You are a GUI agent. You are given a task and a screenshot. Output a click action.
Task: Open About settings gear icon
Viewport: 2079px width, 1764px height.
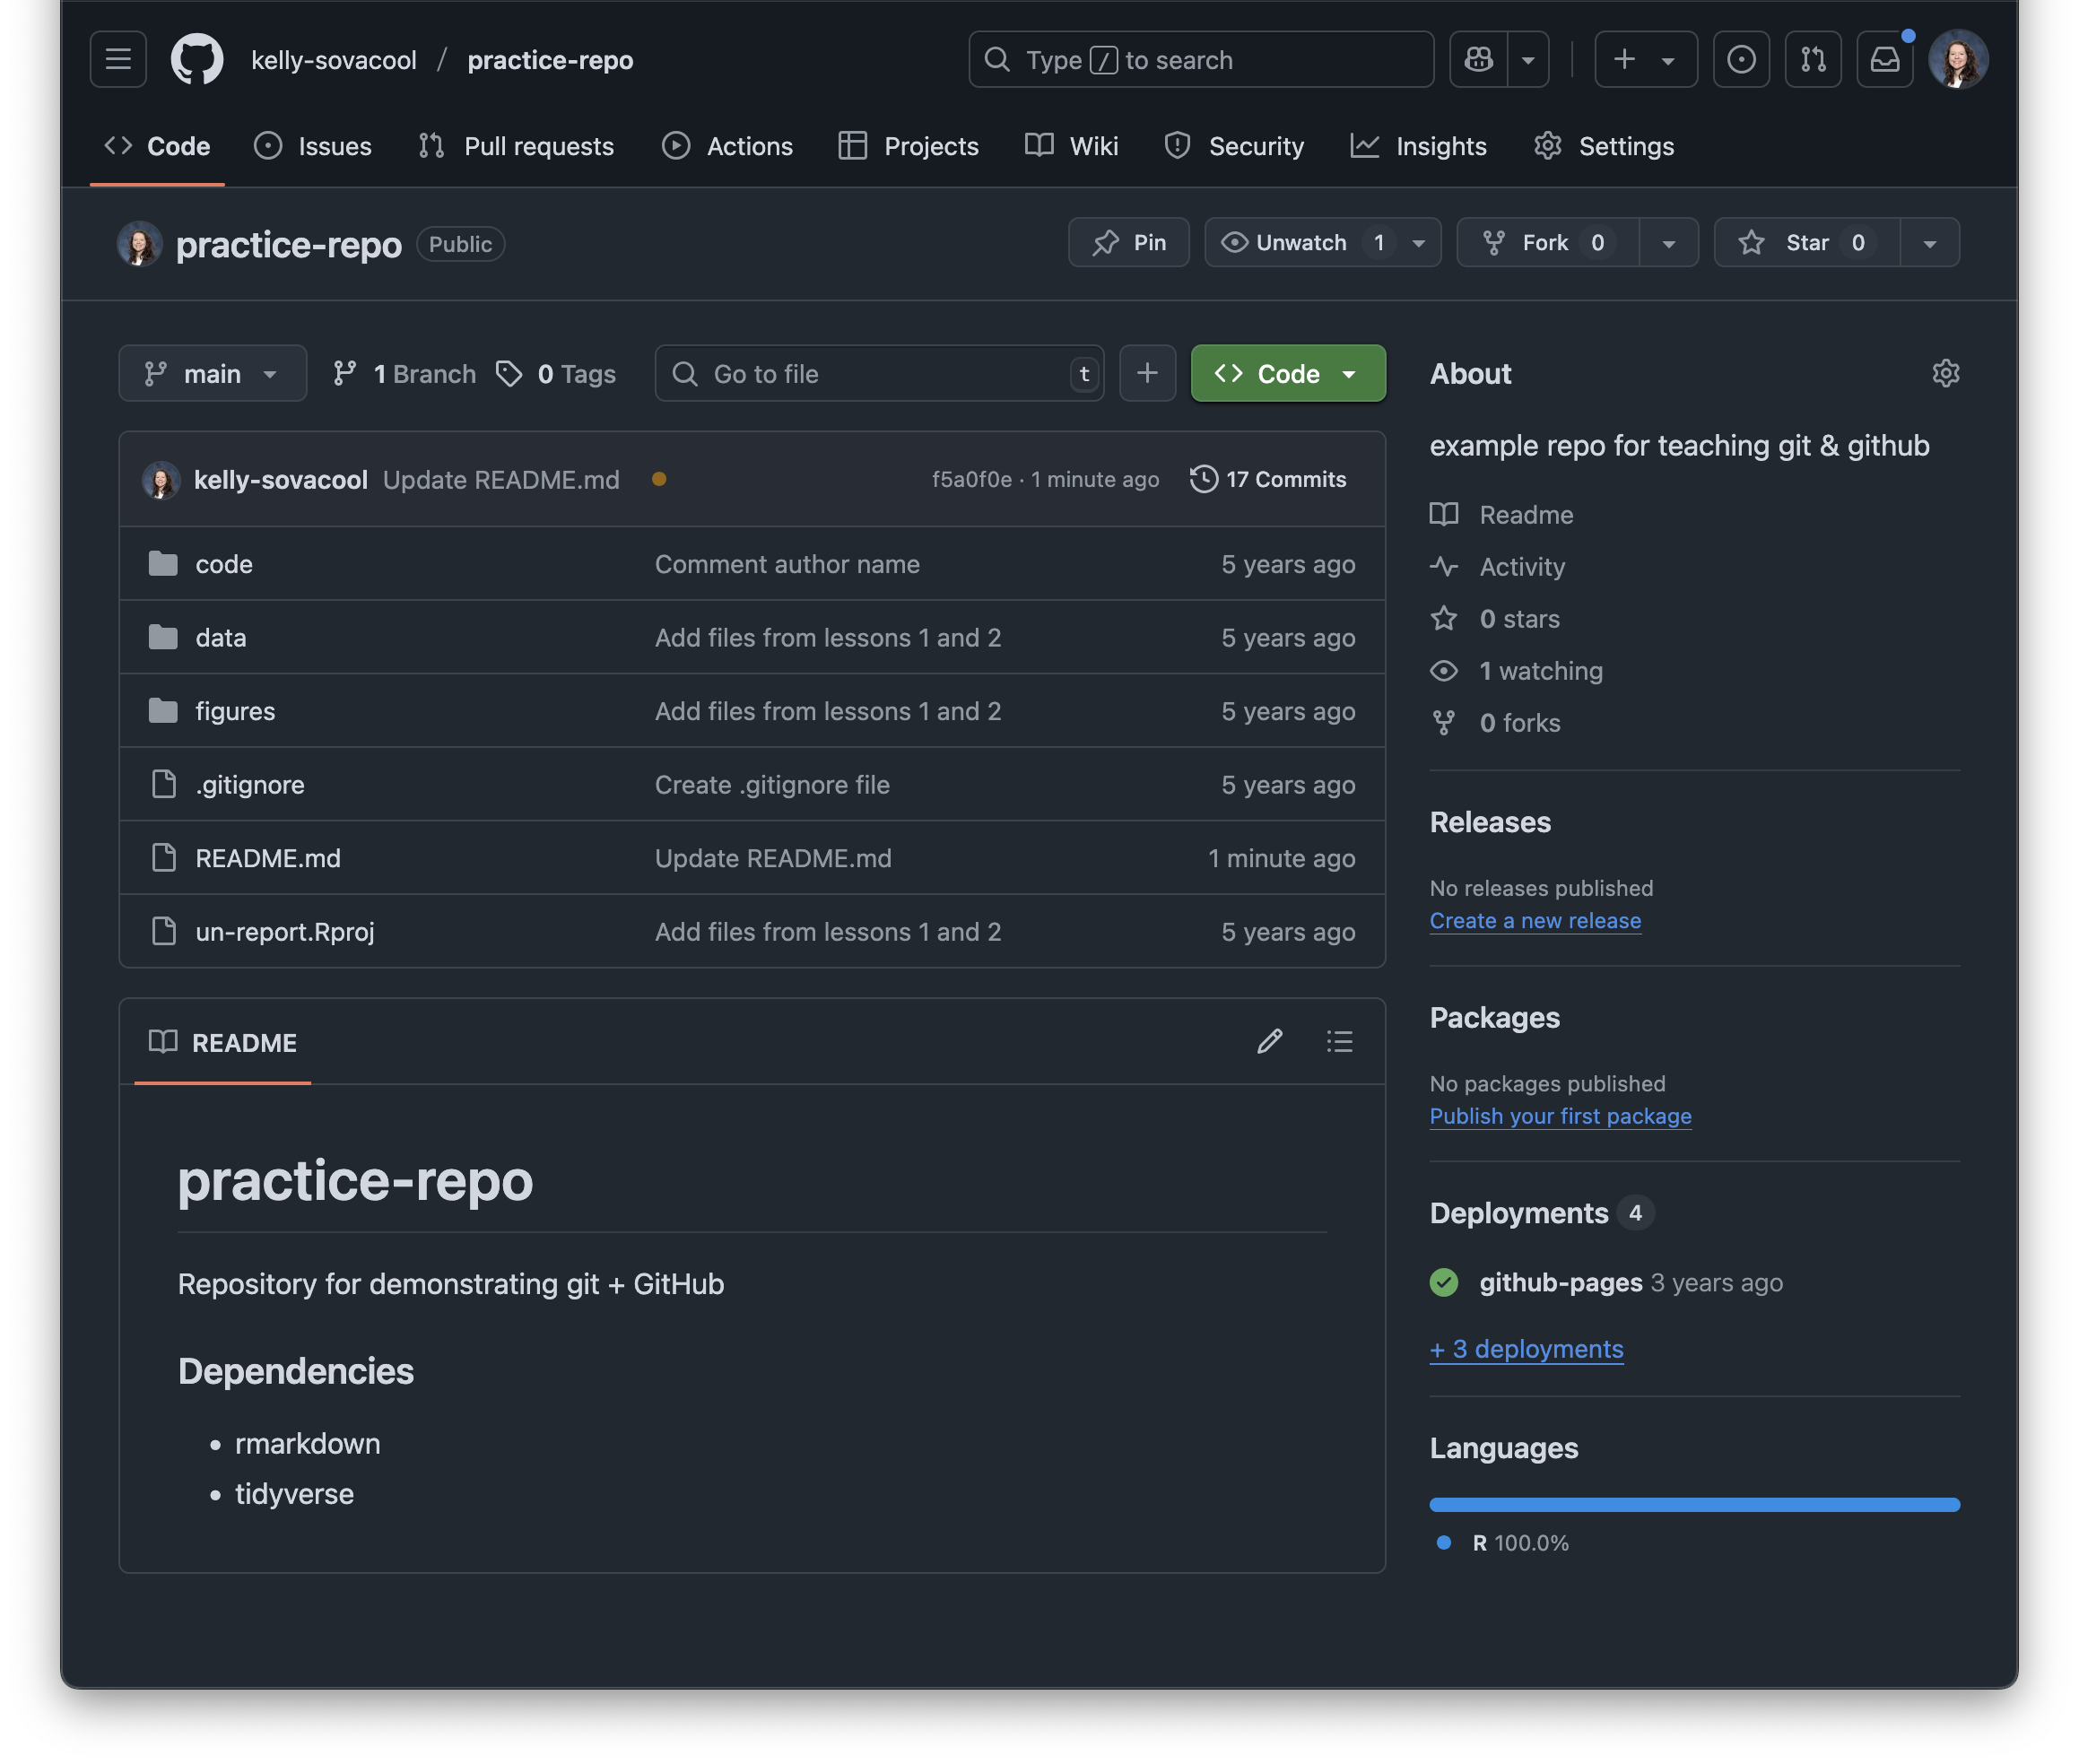[1945, 373]
